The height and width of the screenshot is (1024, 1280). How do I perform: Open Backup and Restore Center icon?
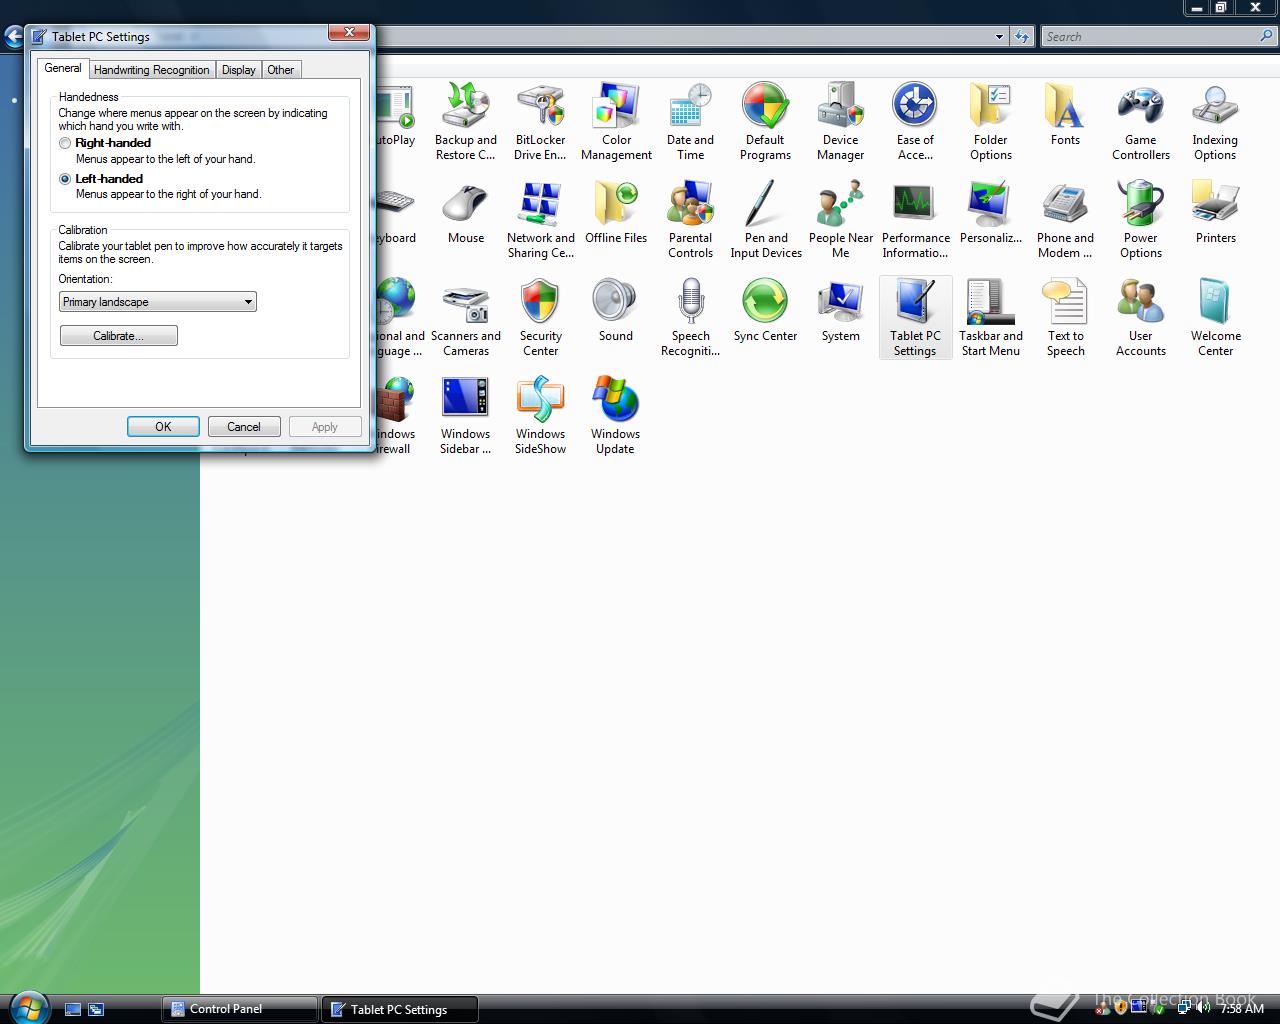(x=466, y=122)
